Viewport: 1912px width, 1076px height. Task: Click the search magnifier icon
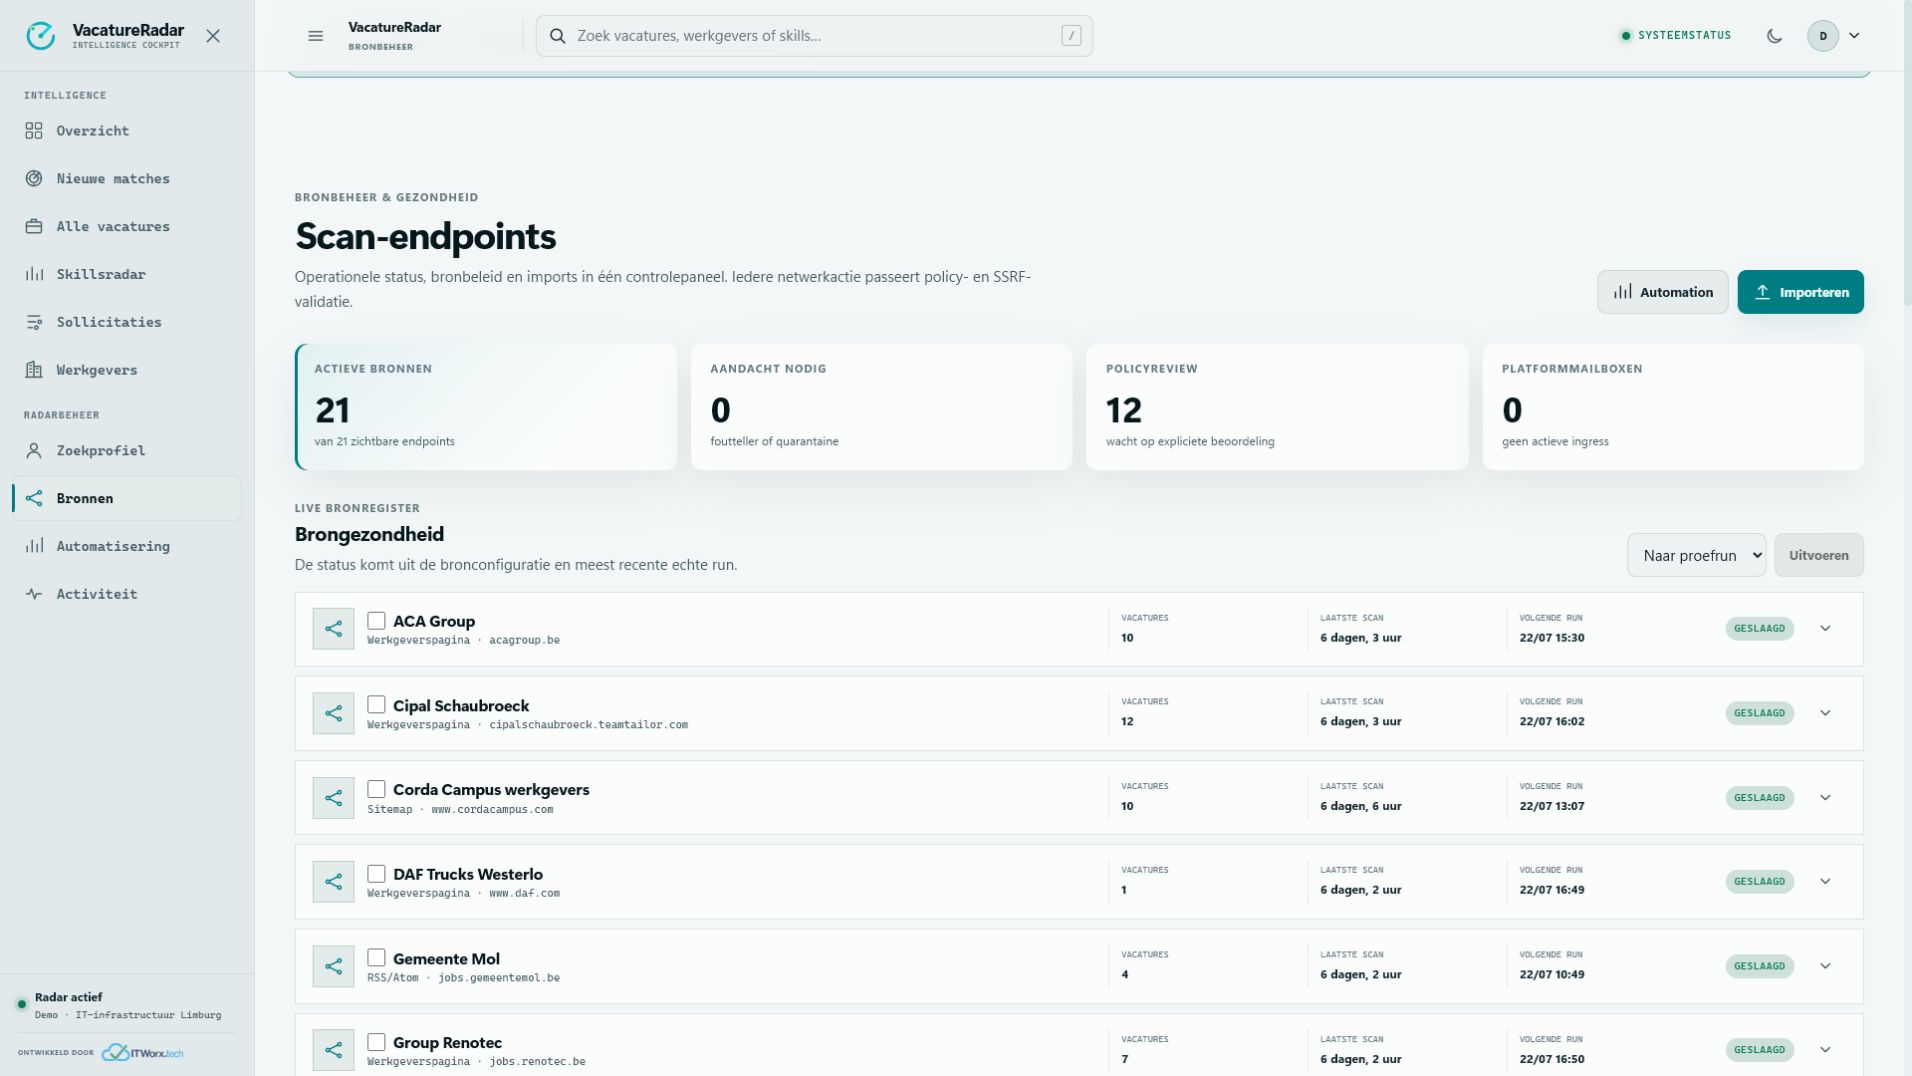[x=558, y=36]
